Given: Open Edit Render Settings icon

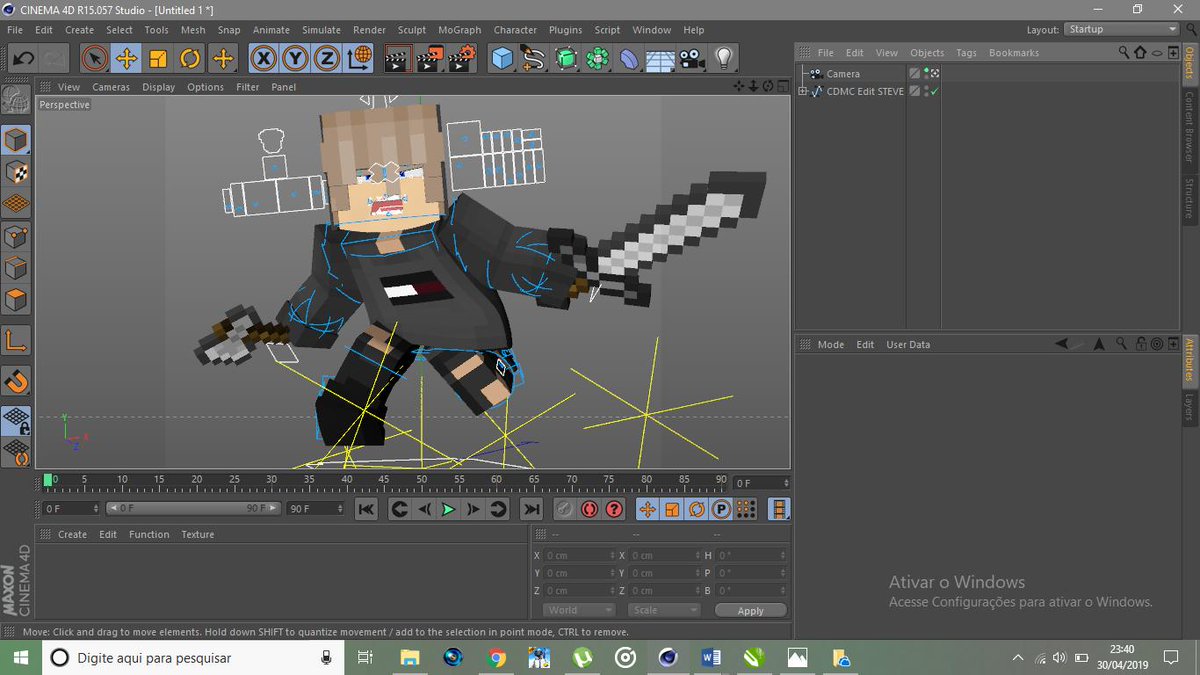Looking at the screenshot, I should point(461,59).
